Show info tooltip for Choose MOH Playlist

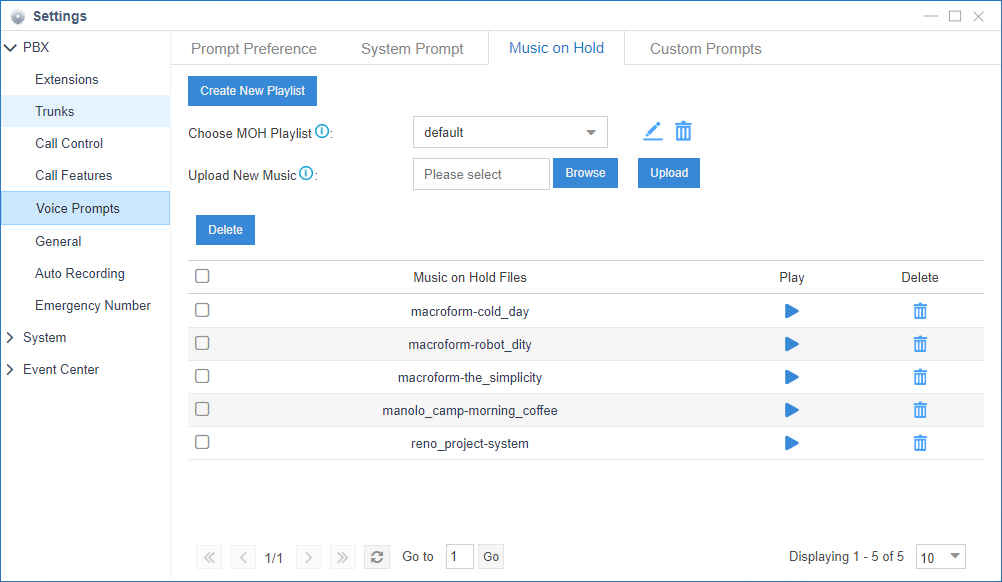(x=322, y=131)
